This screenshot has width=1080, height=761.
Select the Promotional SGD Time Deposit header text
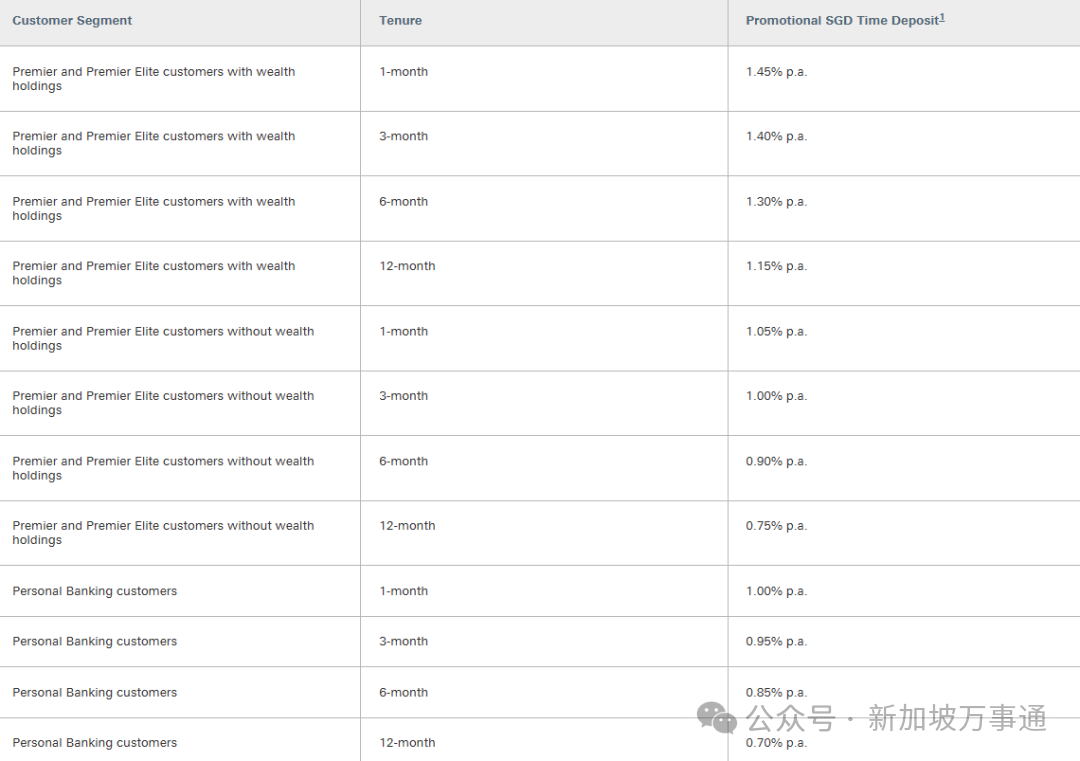tap(842, 21)
